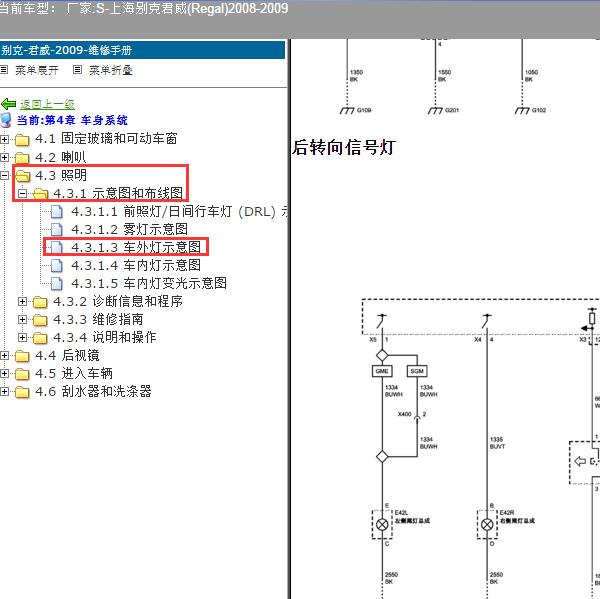600x599 pixels.
Task: Click the icon beside 菜单展开
Action: tap(4, 70)
